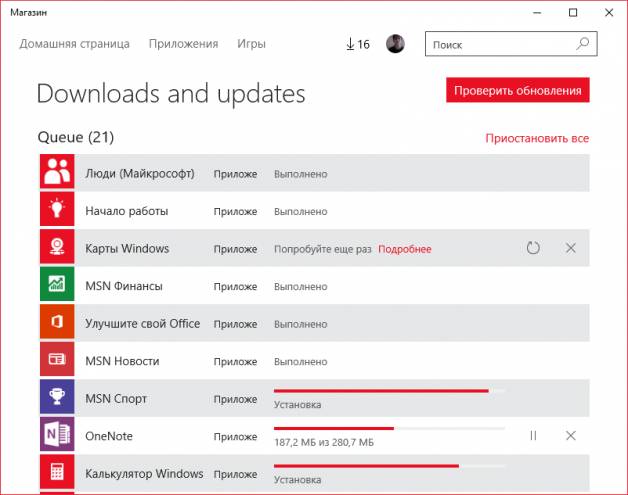Pause the OneNote download
Viewport: 628px width, 495px height.
[x=533, y=435]
